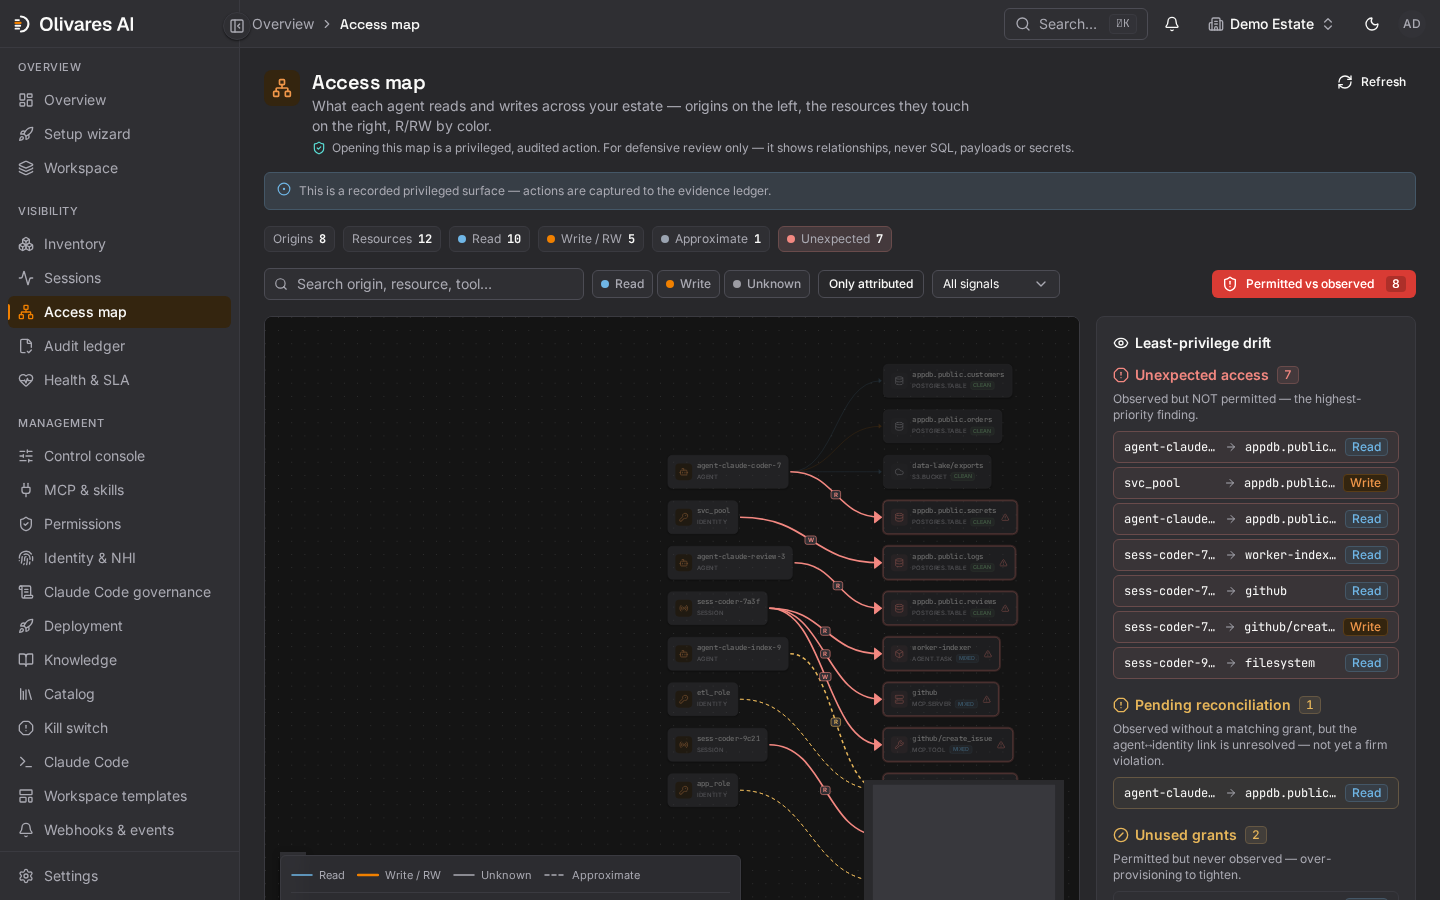
Task: Select the svc_pool identity node
Action: [703, 516]
